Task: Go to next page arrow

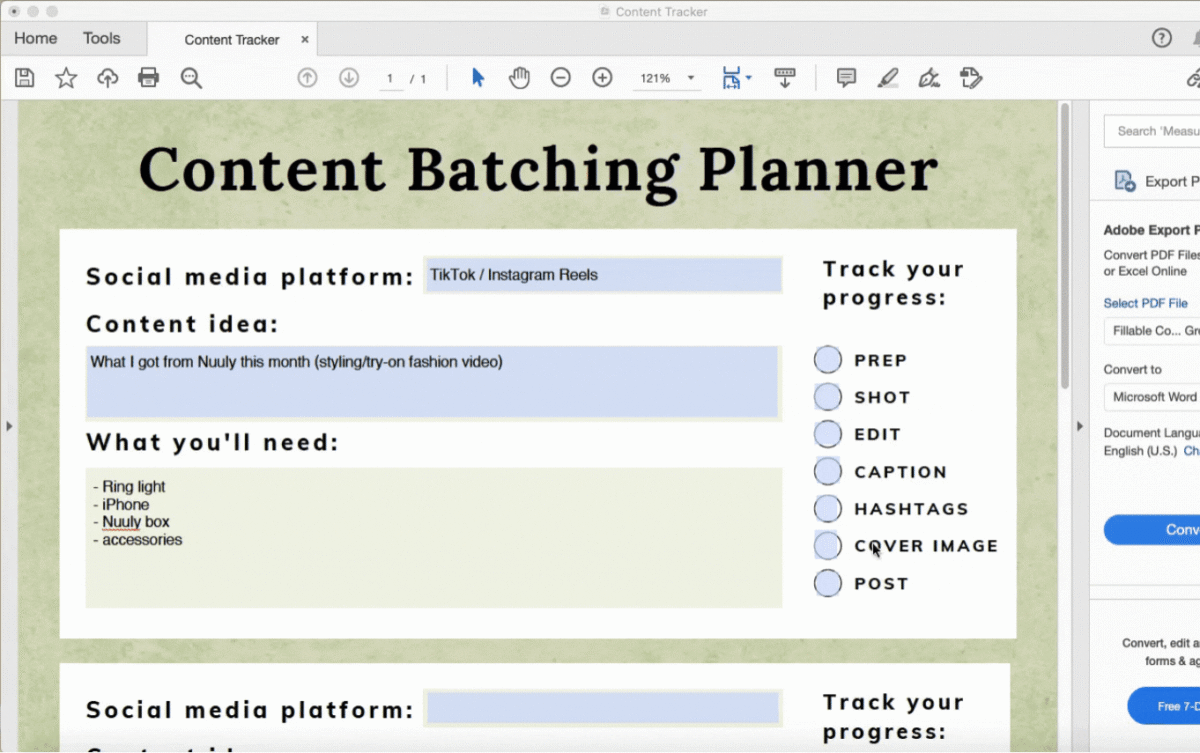Action: click(349, 78)
